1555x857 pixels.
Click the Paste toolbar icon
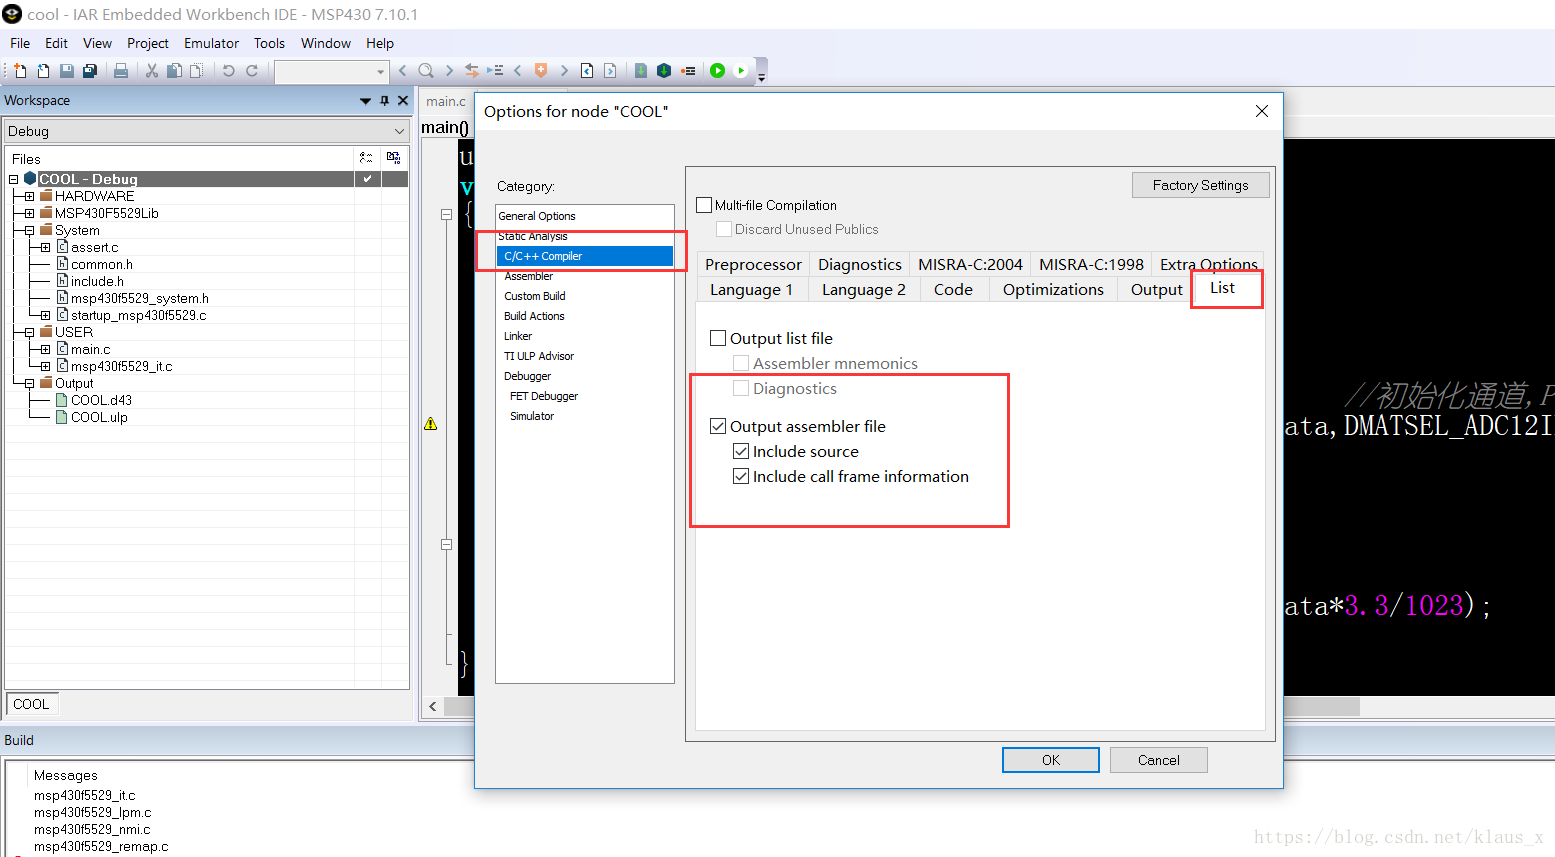(197, 71)
